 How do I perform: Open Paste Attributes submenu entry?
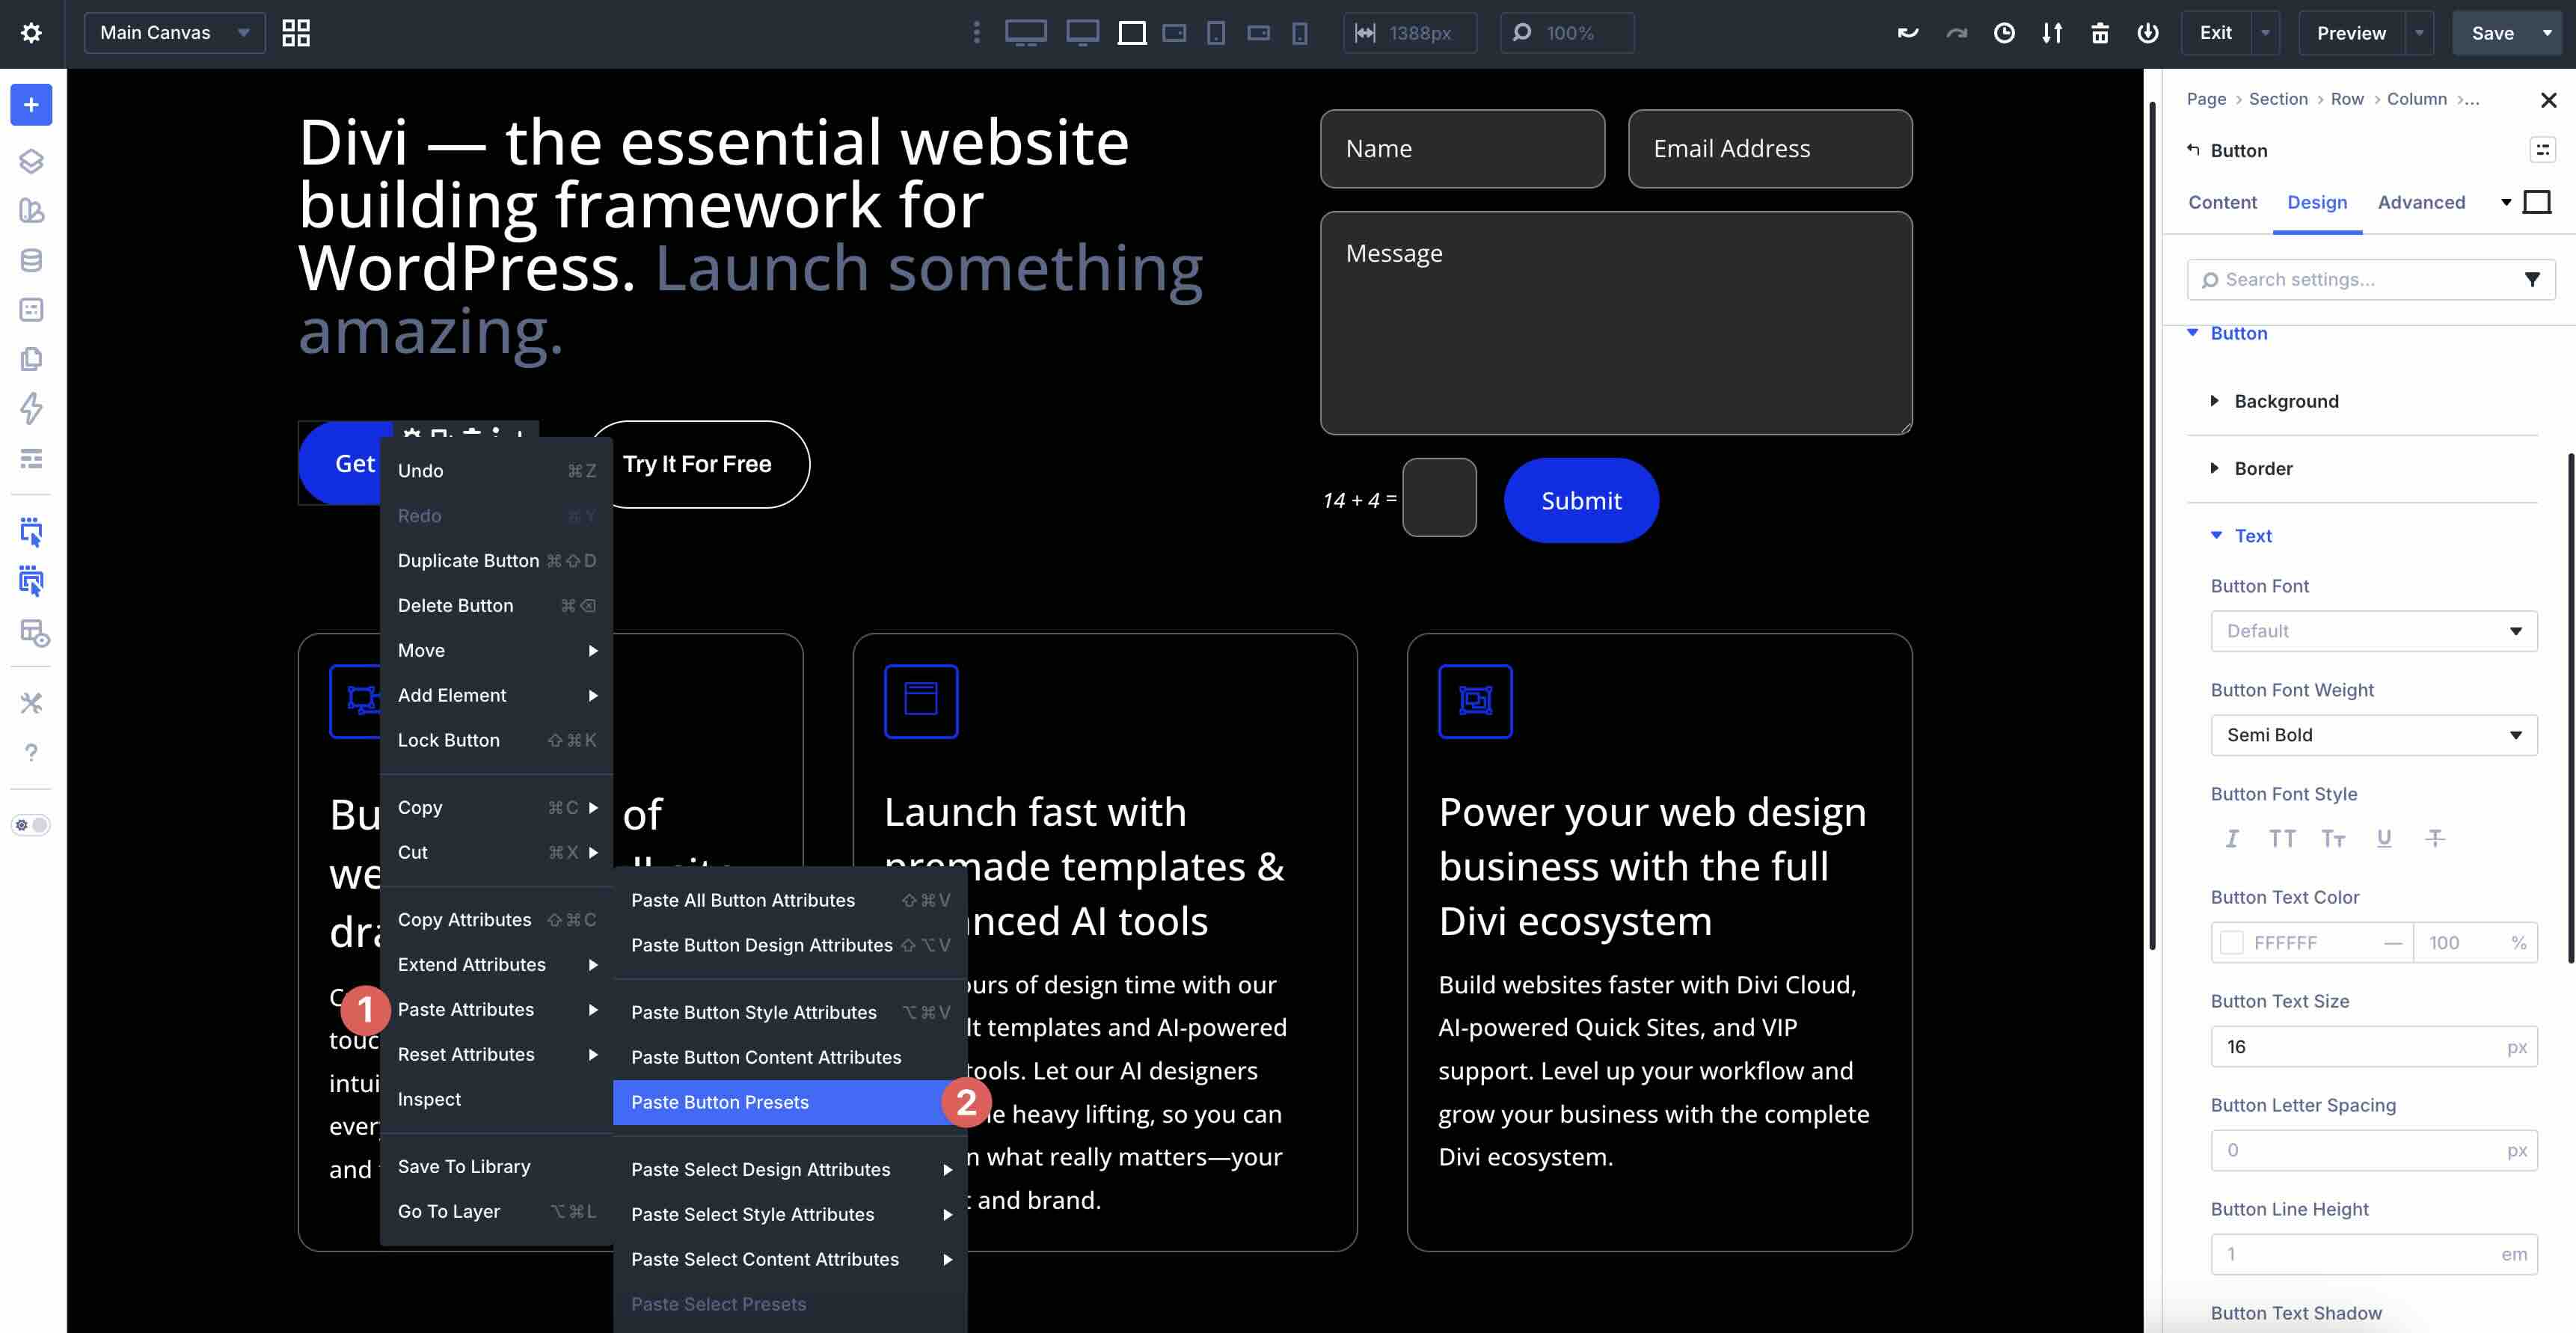point(496,1010)
